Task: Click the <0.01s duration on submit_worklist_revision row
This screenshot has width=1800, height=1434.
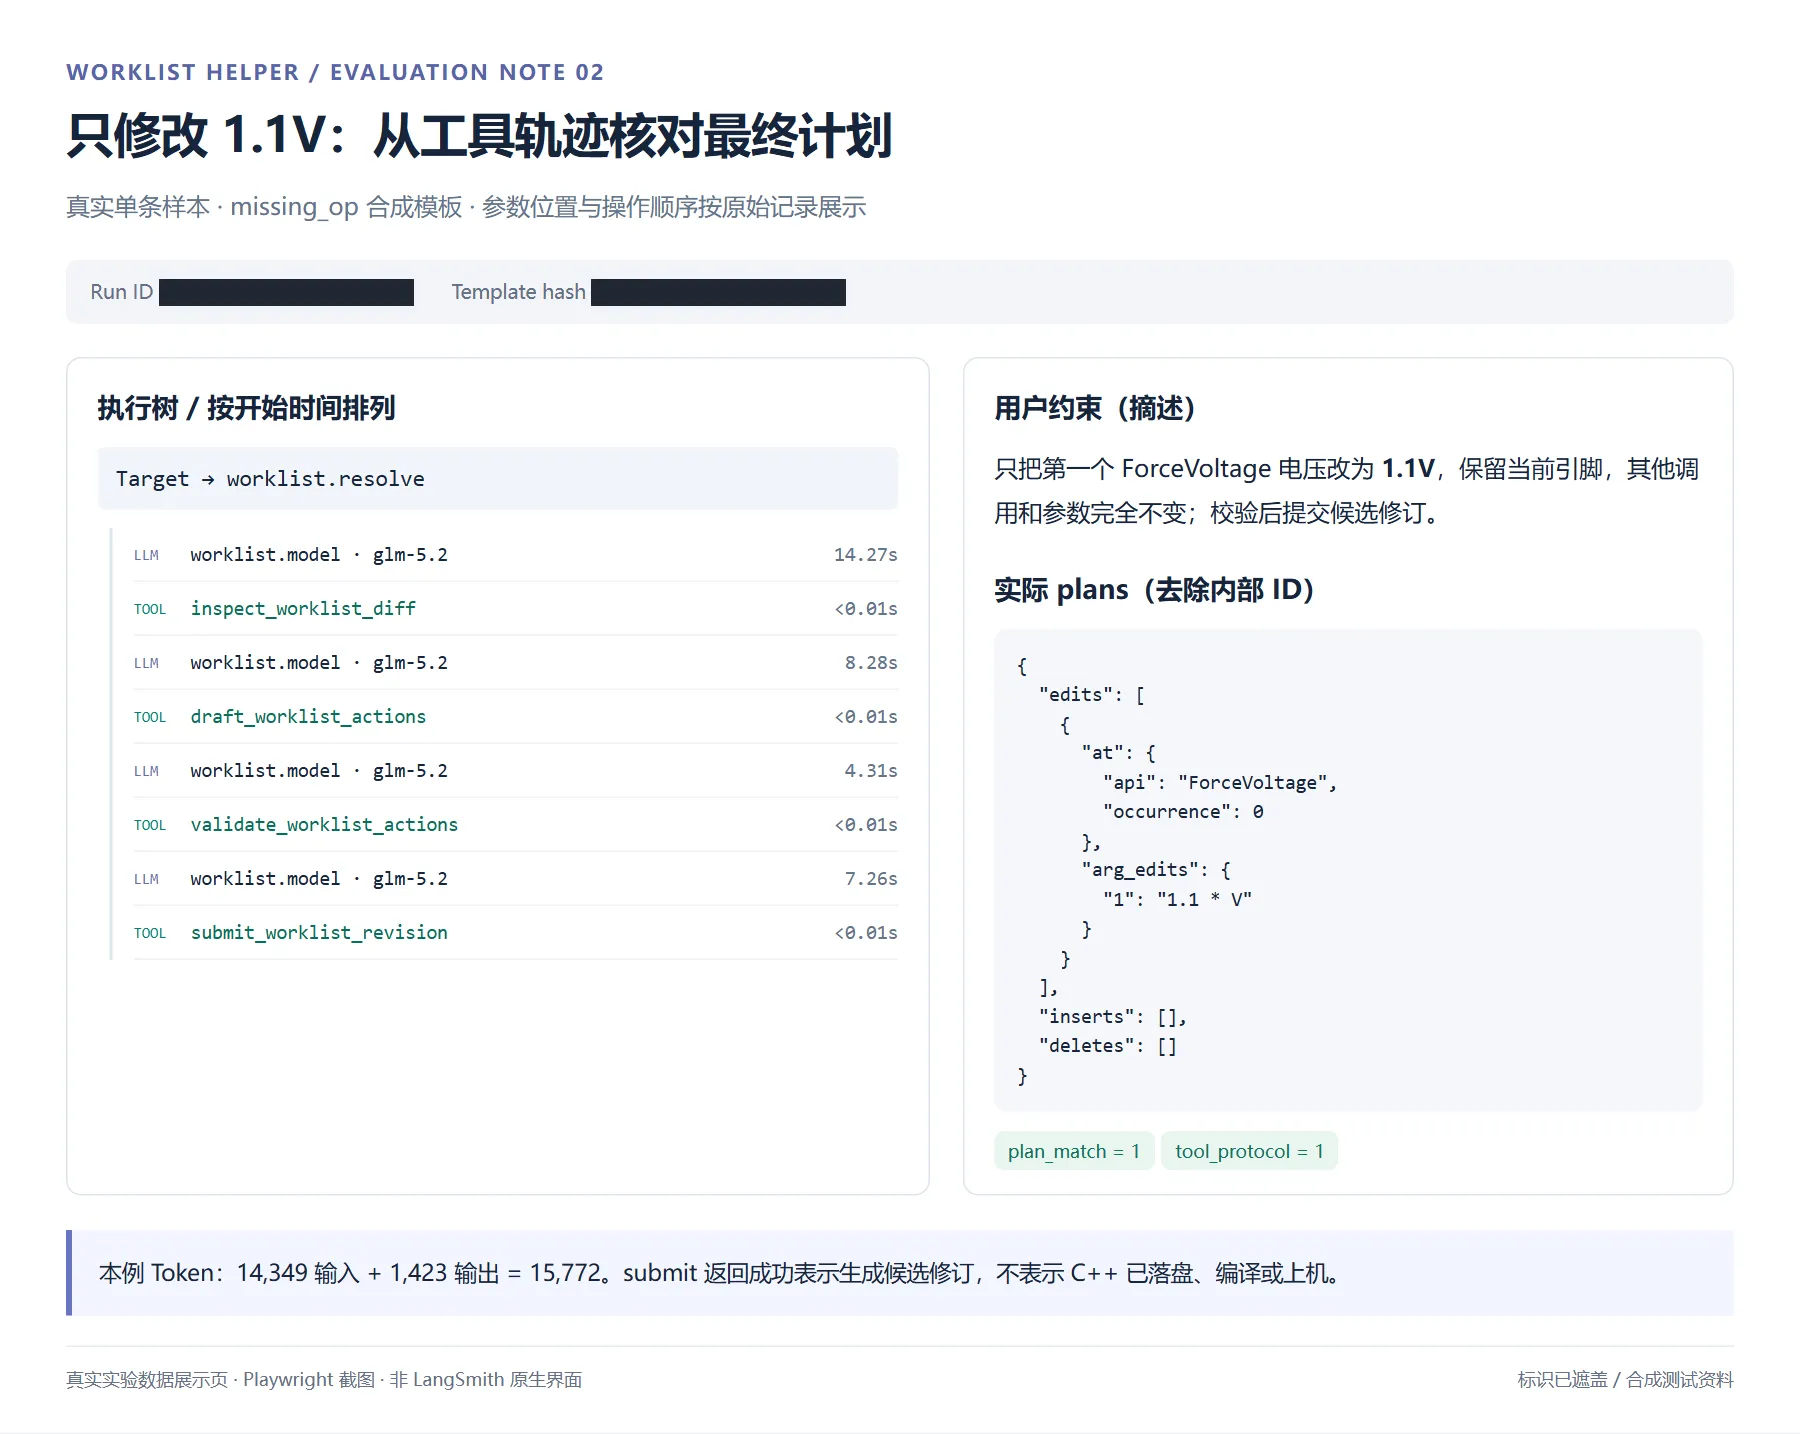Action: tap(866, 932)
